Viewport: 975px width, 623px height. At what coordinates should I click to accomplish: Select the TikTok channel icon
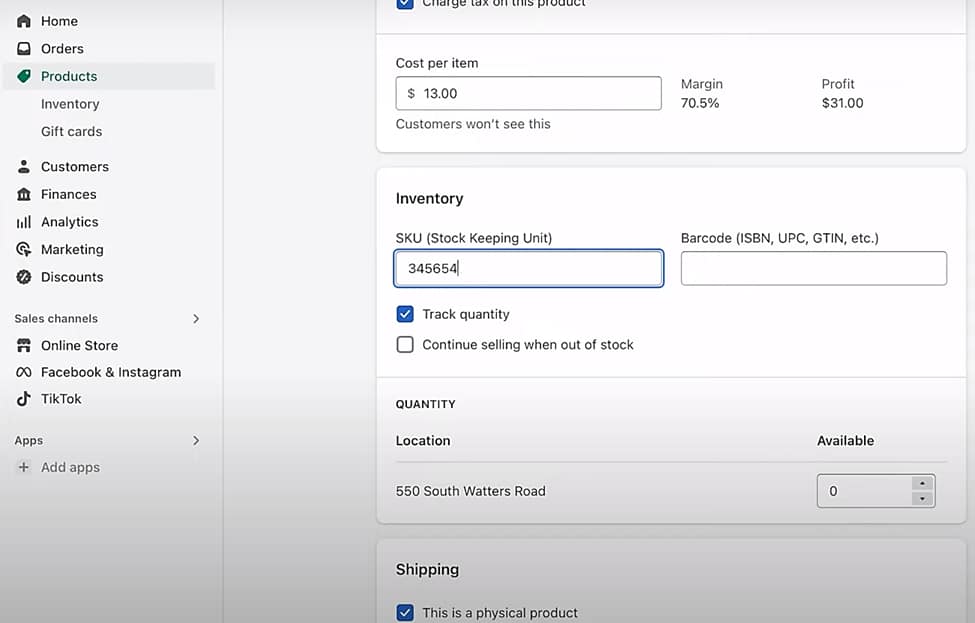(23, 398)
